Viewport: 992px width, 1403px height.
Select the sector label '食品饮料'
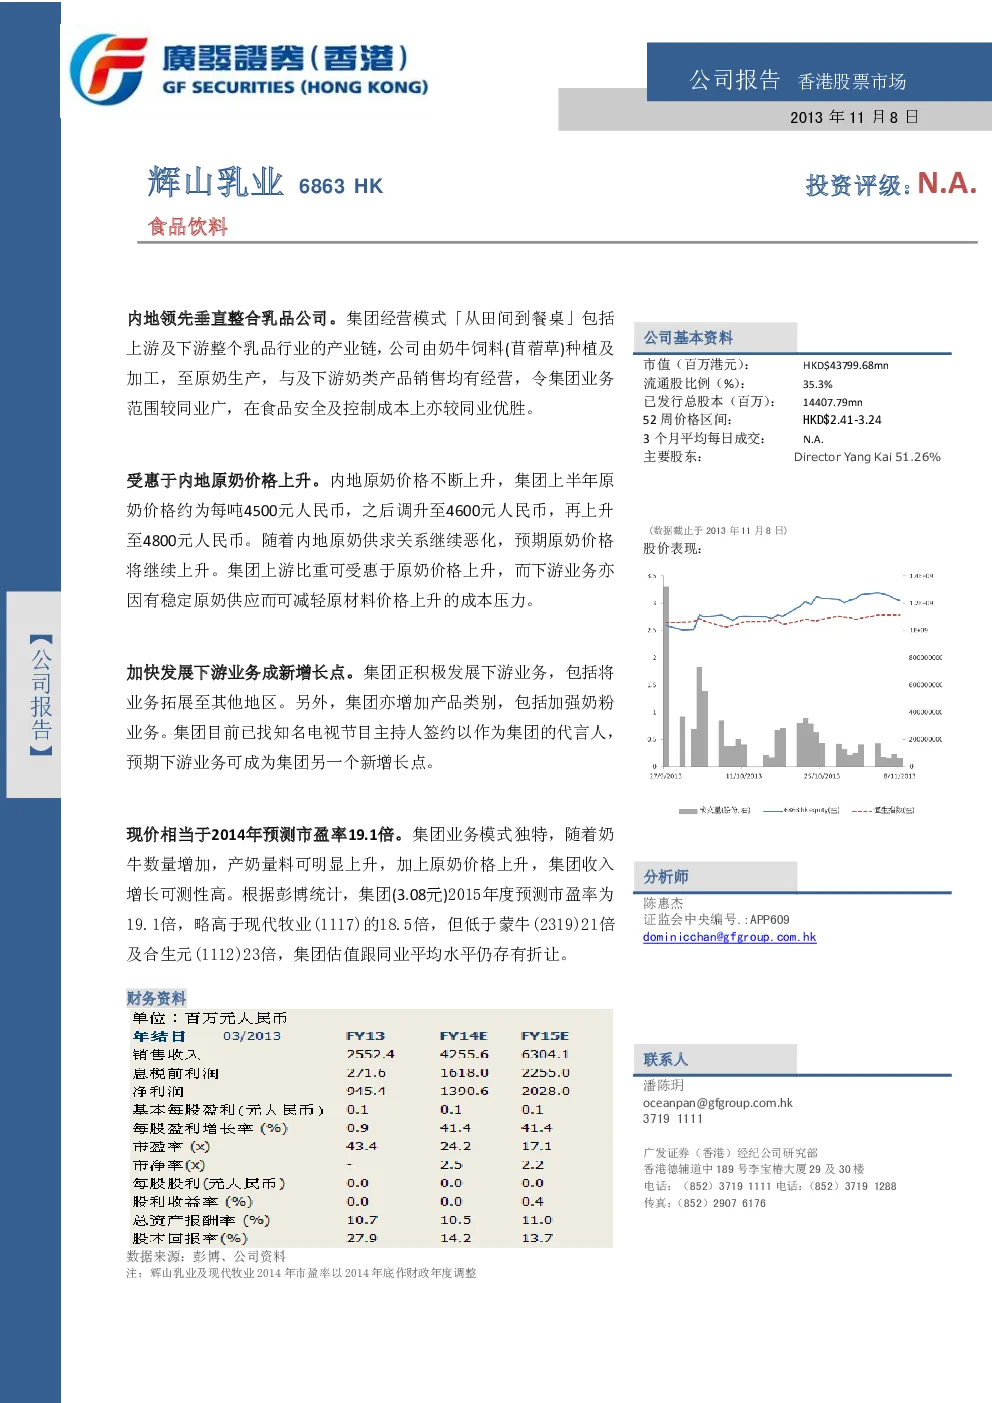coord(188,227)
